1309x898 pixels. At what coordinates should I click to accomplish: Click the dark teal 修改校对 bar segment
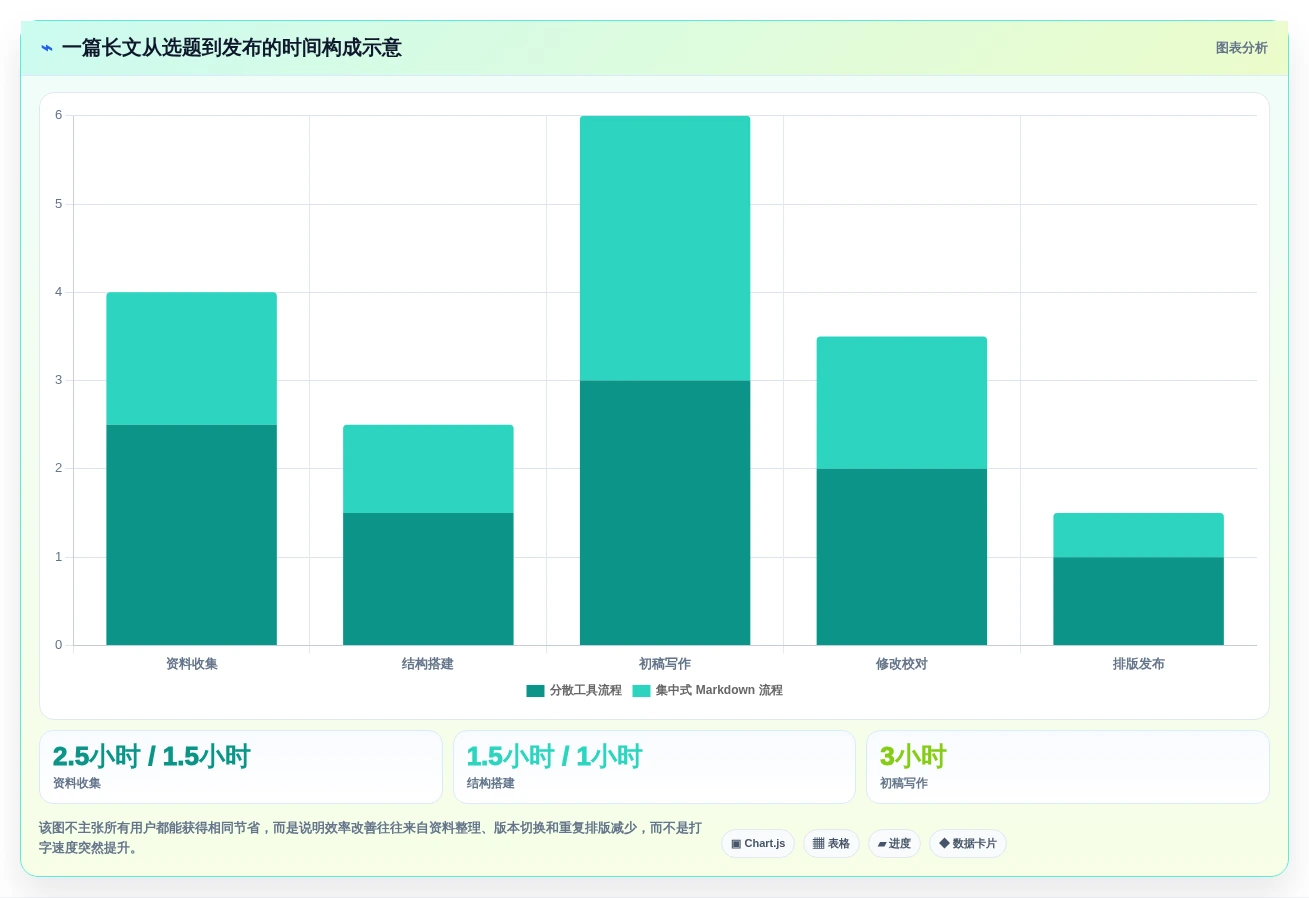[x=902, y=557]
